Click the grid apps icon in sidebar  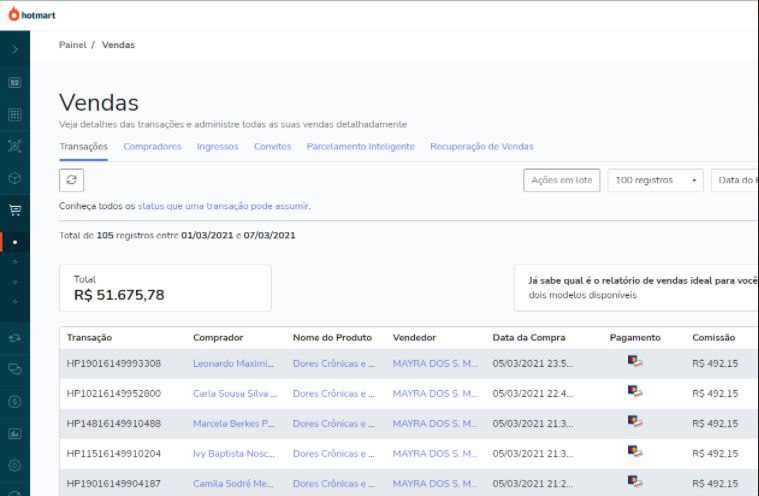(14, 114)
